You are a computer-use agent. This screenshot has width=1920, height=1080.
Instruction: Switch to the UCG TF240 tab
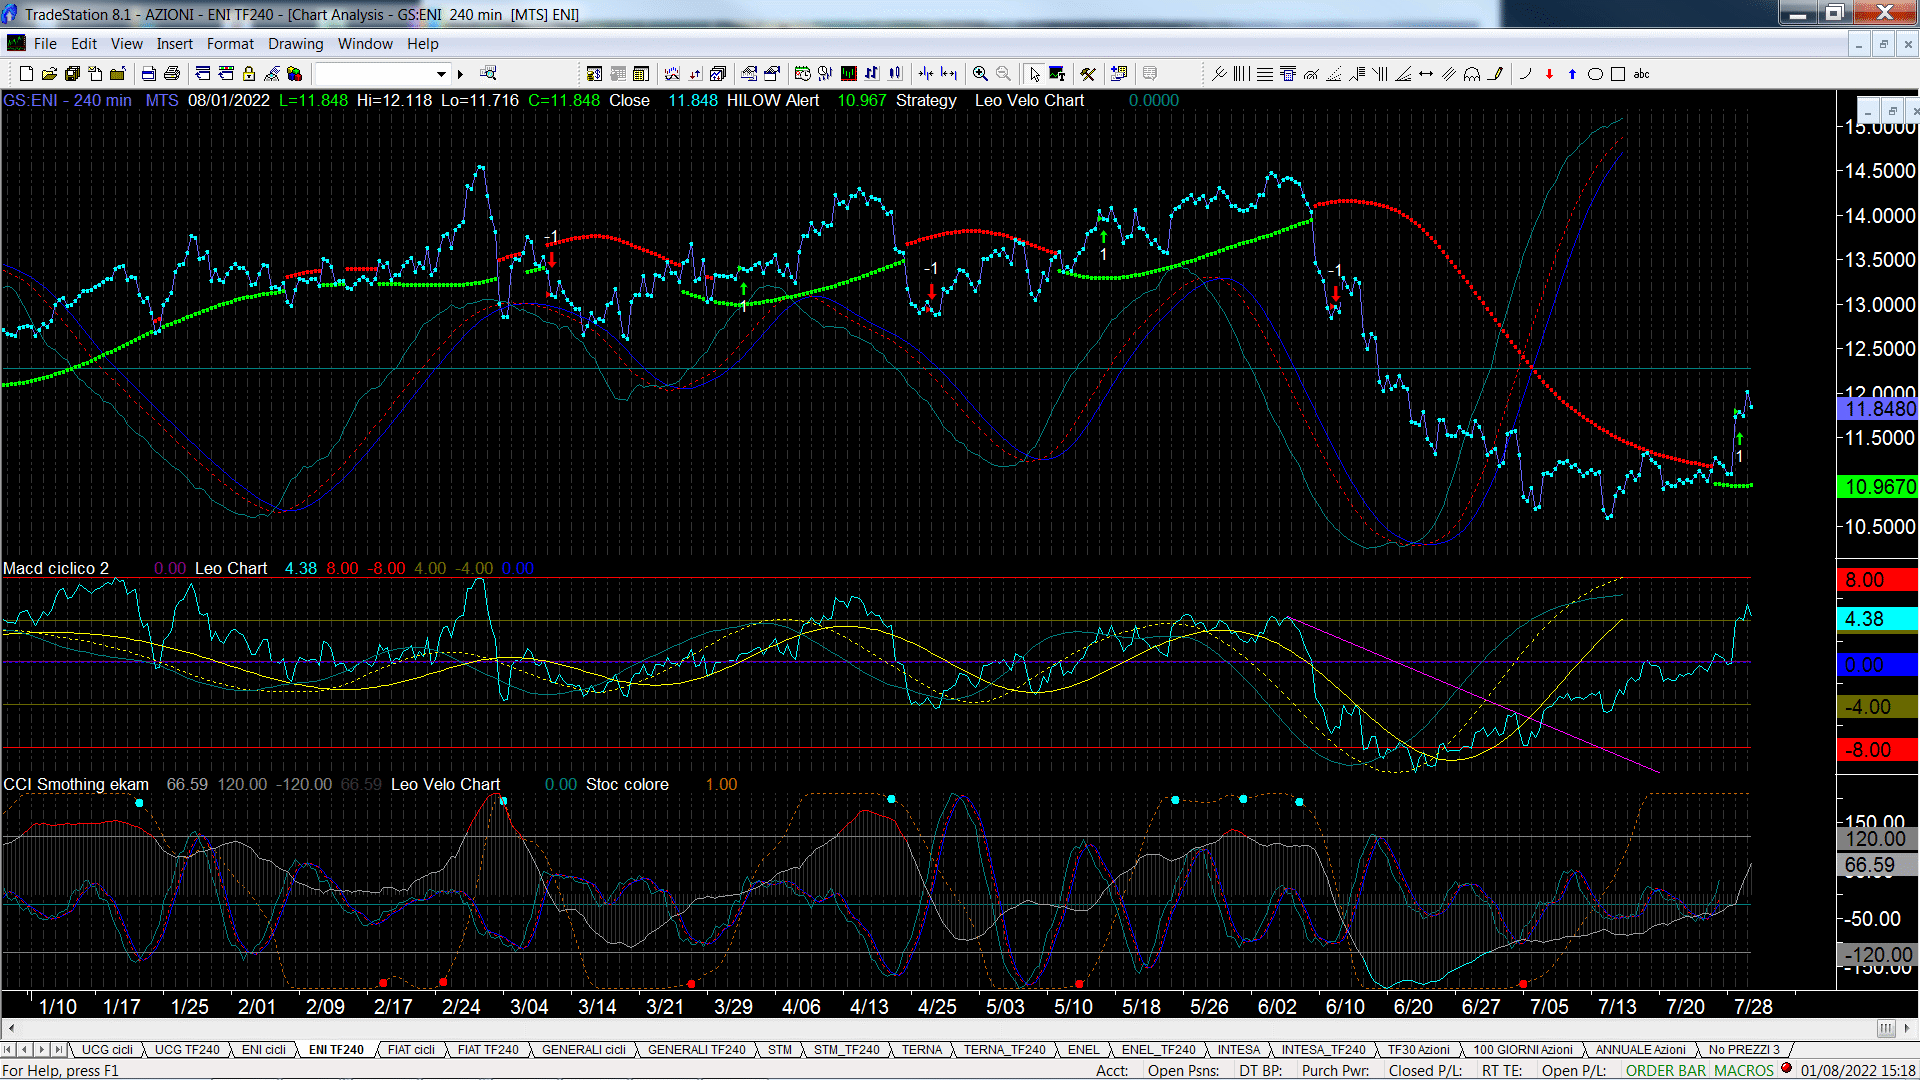click(x=187, y=1050)
